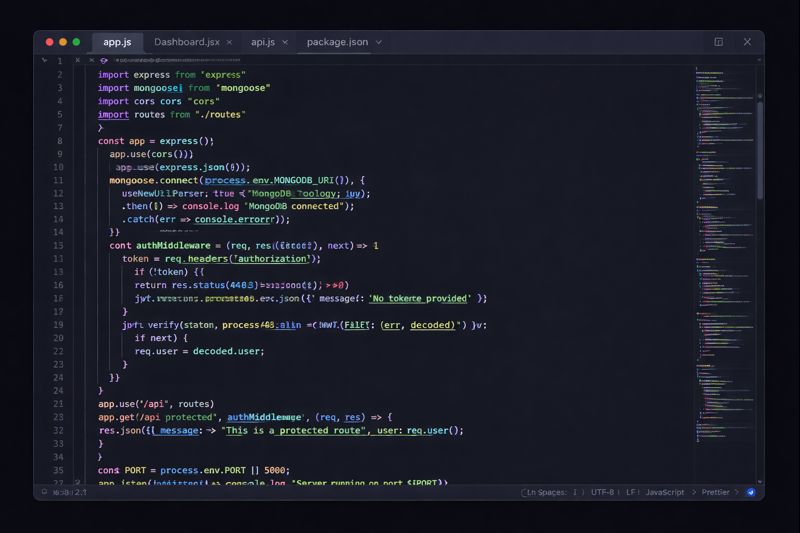Click line number 8 in the gutter

pyautogui.click(x=60, y=141)
